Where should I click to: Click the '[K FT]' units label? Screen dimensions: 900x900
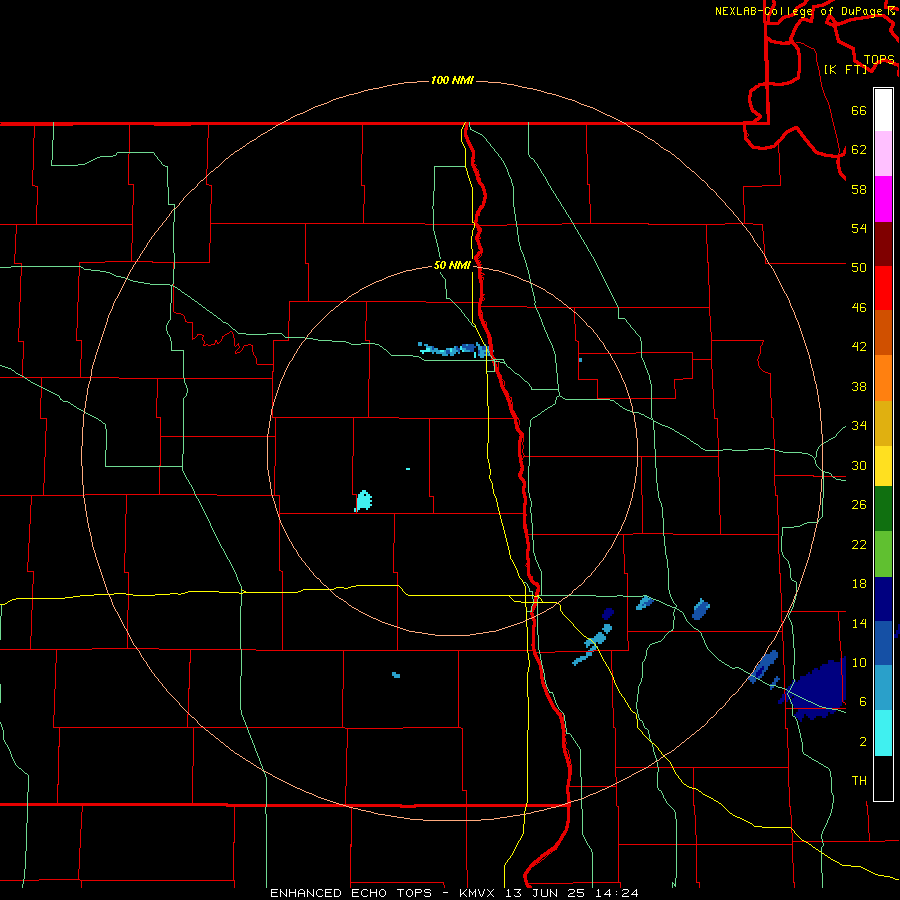[x=845, y=69]
